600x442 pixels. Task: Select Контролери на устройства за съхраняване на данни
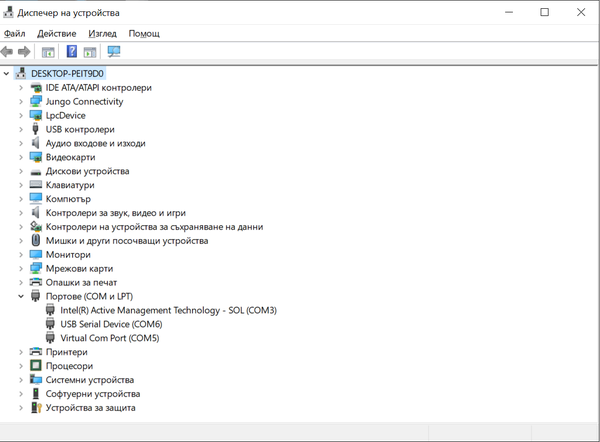tap(154, 227)
